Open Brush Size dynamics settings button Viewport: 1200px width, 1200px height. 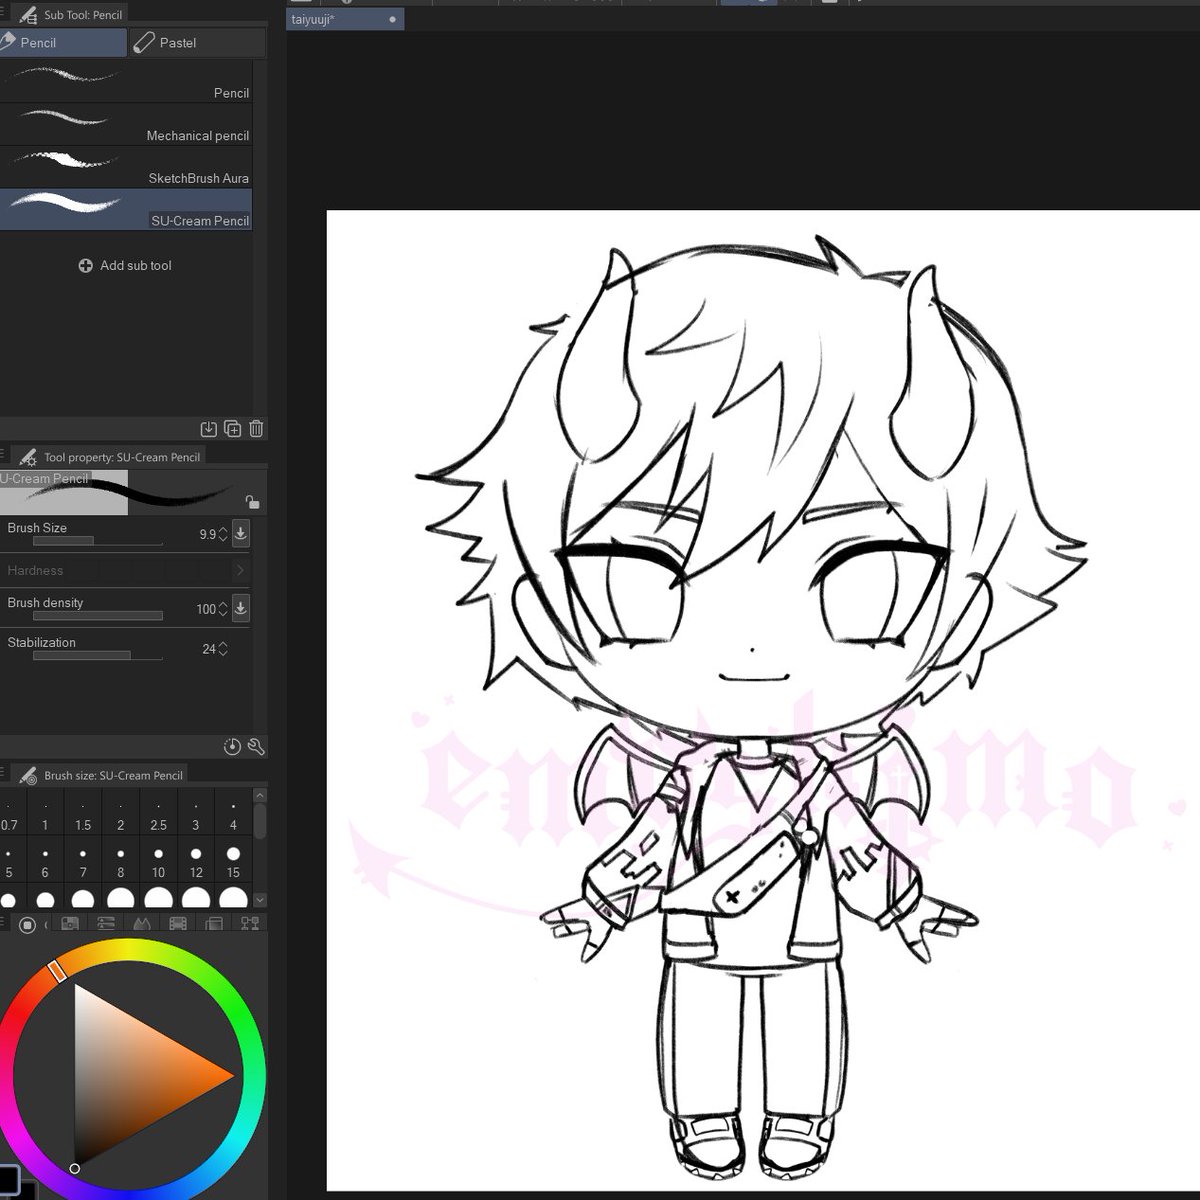[x=241, y=534]
